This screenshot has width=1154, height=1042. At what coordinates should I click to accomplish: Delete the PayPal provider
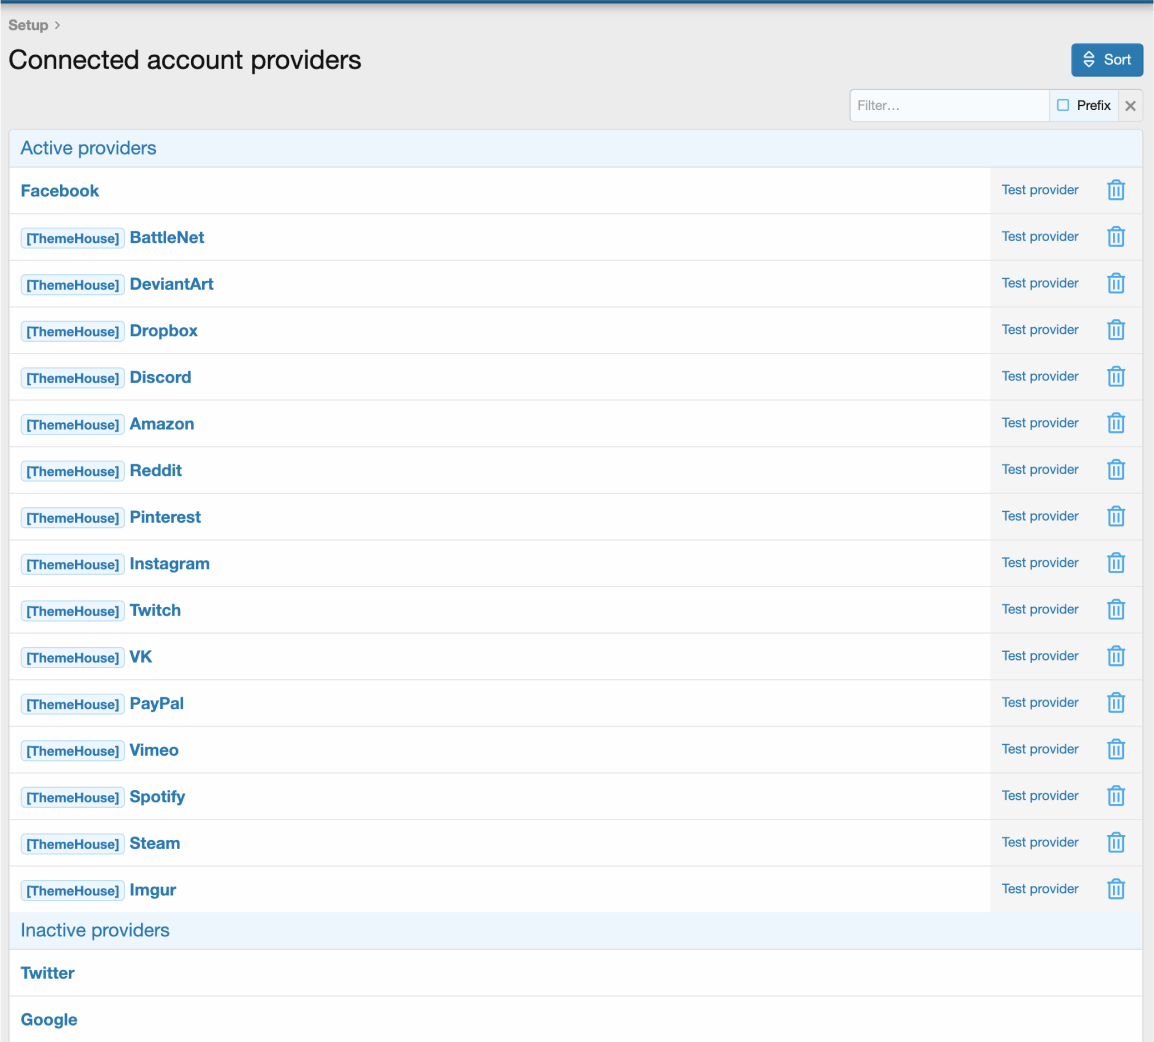coord(1116,703)
